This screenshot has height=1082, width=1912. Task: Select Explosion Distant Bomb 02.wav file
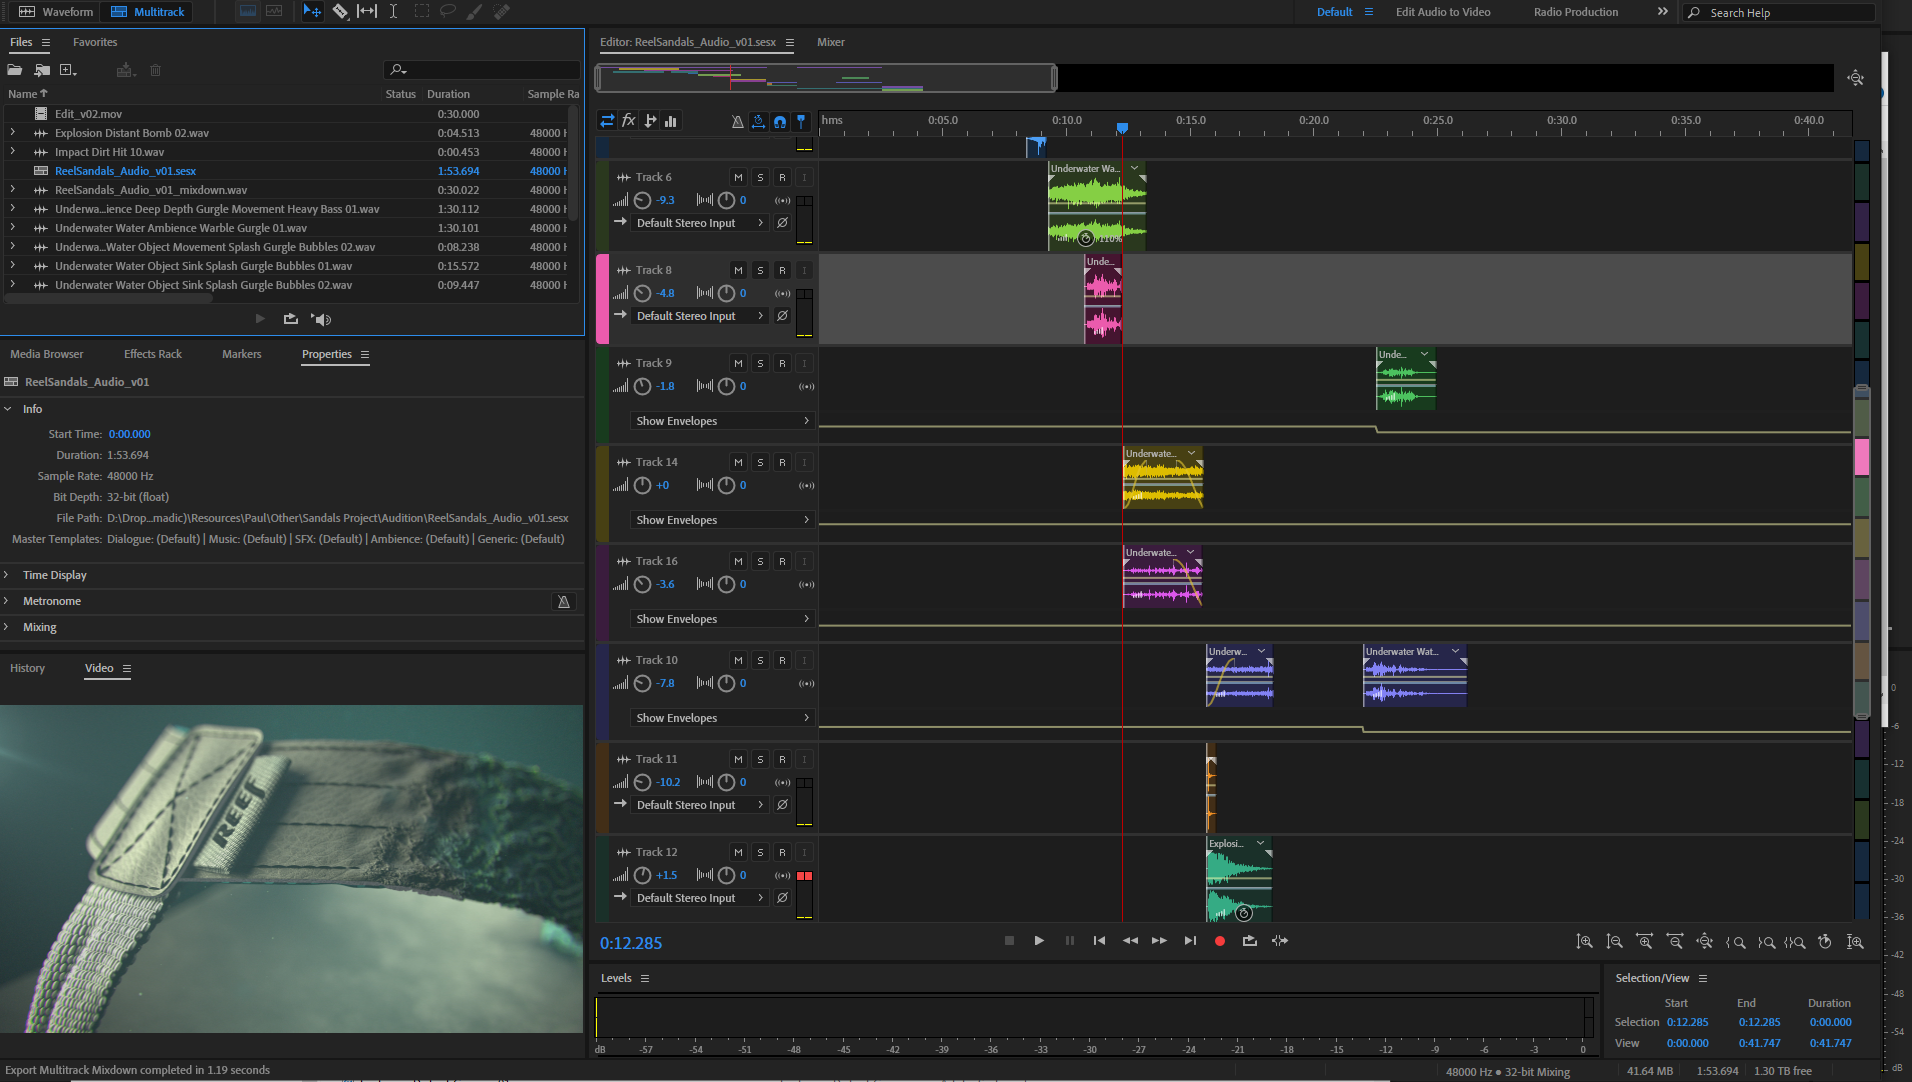(131, 133)
